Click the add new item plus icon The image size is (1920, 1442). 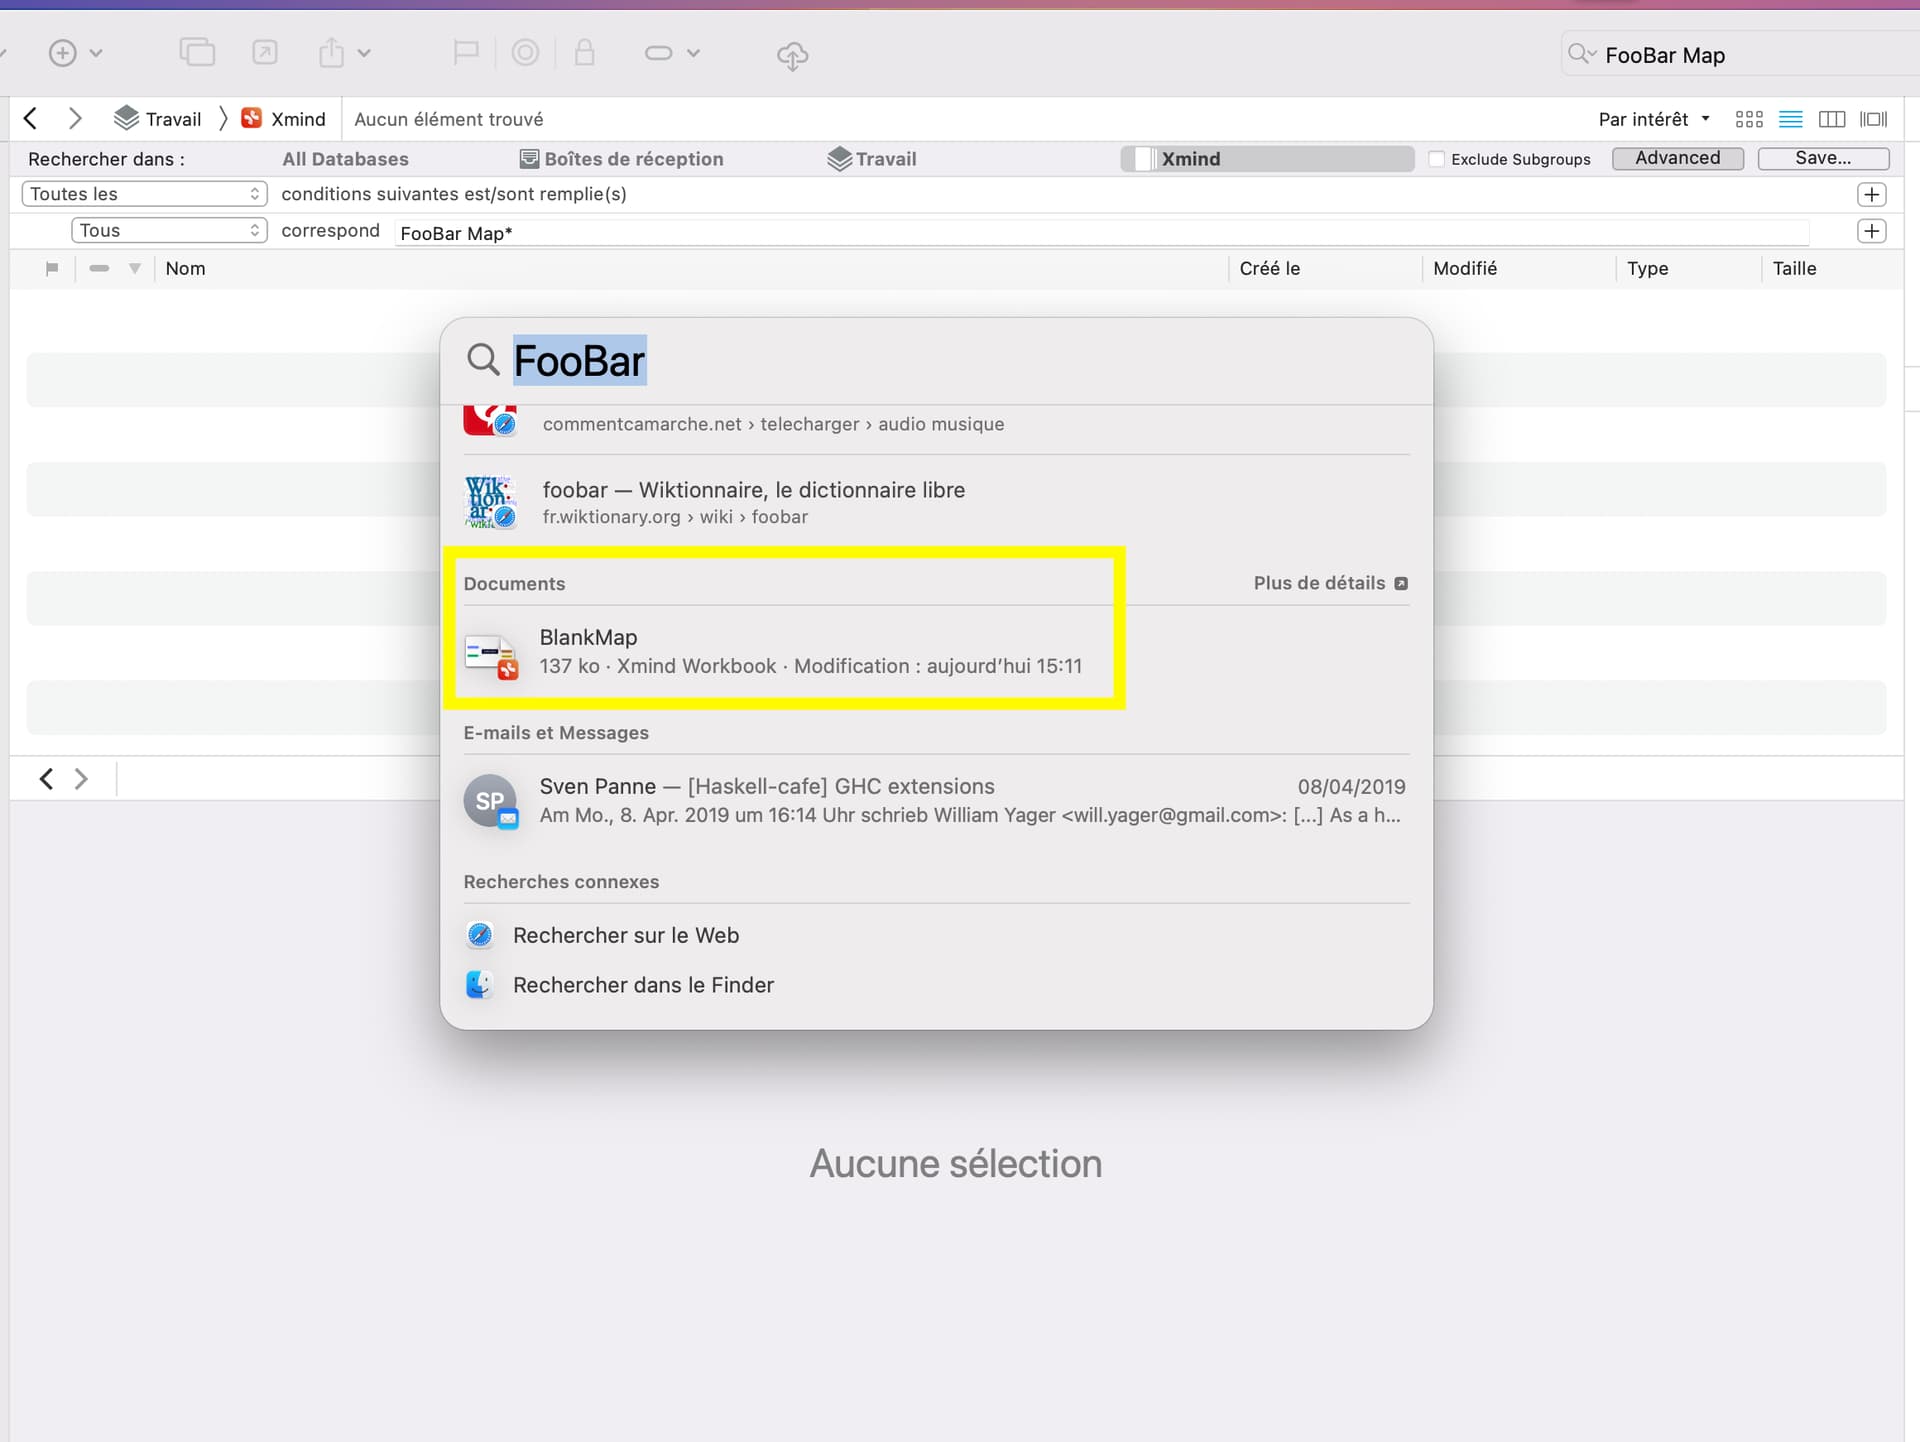click(63, 53)
